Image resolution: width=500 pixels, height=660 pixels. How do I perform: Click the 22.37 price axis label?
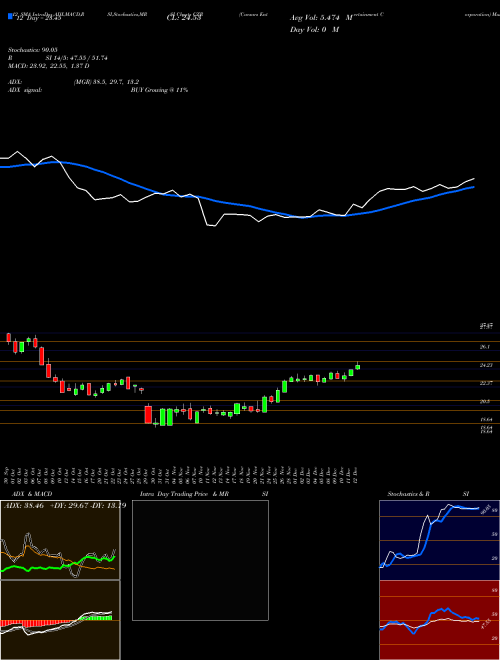(486, 383)
